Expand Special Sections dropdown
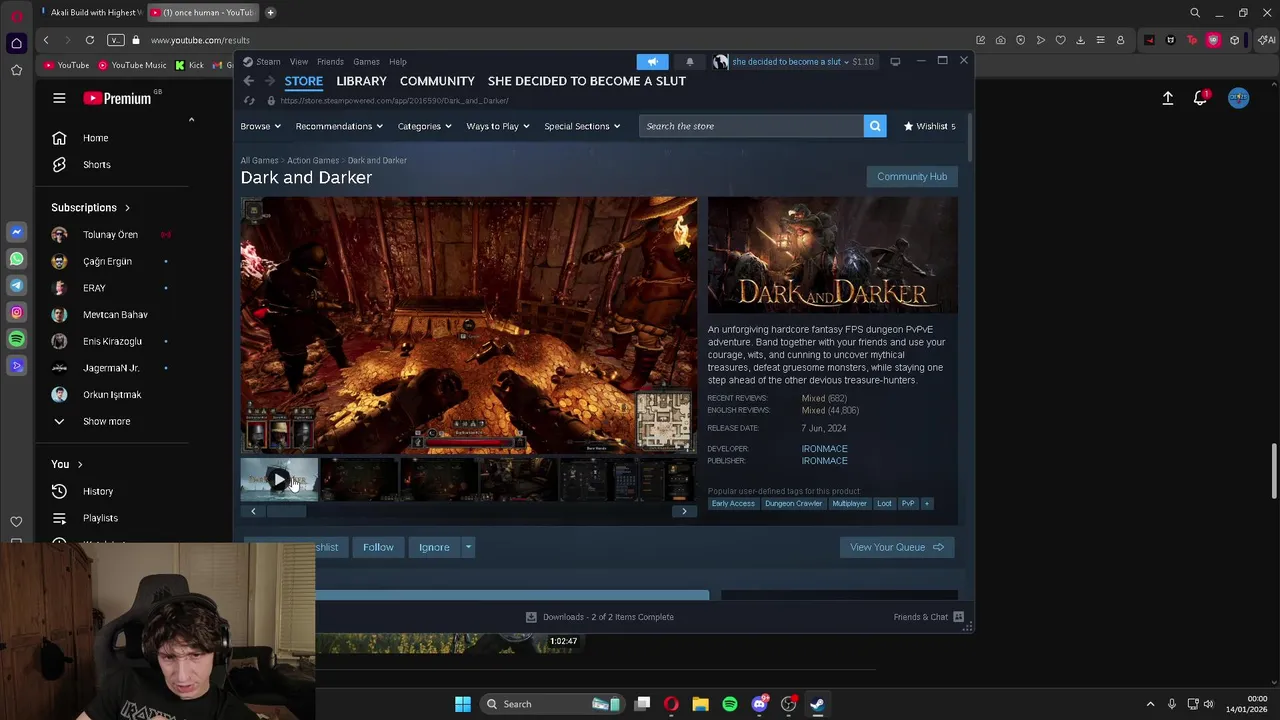The image size is (1280, 720). tap(582, 126)
